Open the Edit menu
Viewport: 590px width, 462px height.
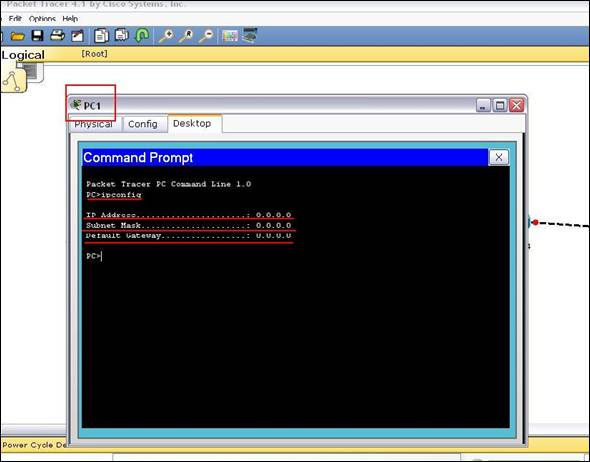point(15,18)
